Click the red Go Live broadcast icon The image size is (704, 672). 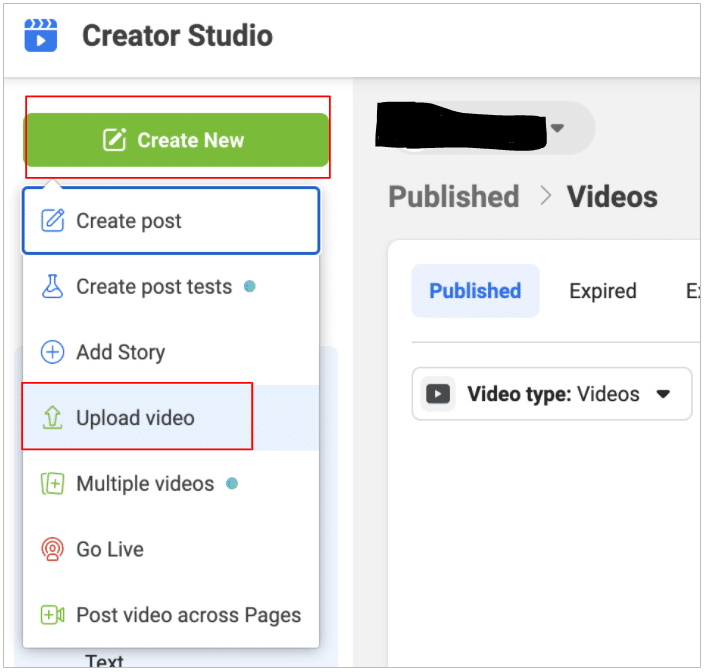click(x=53, y=549)
